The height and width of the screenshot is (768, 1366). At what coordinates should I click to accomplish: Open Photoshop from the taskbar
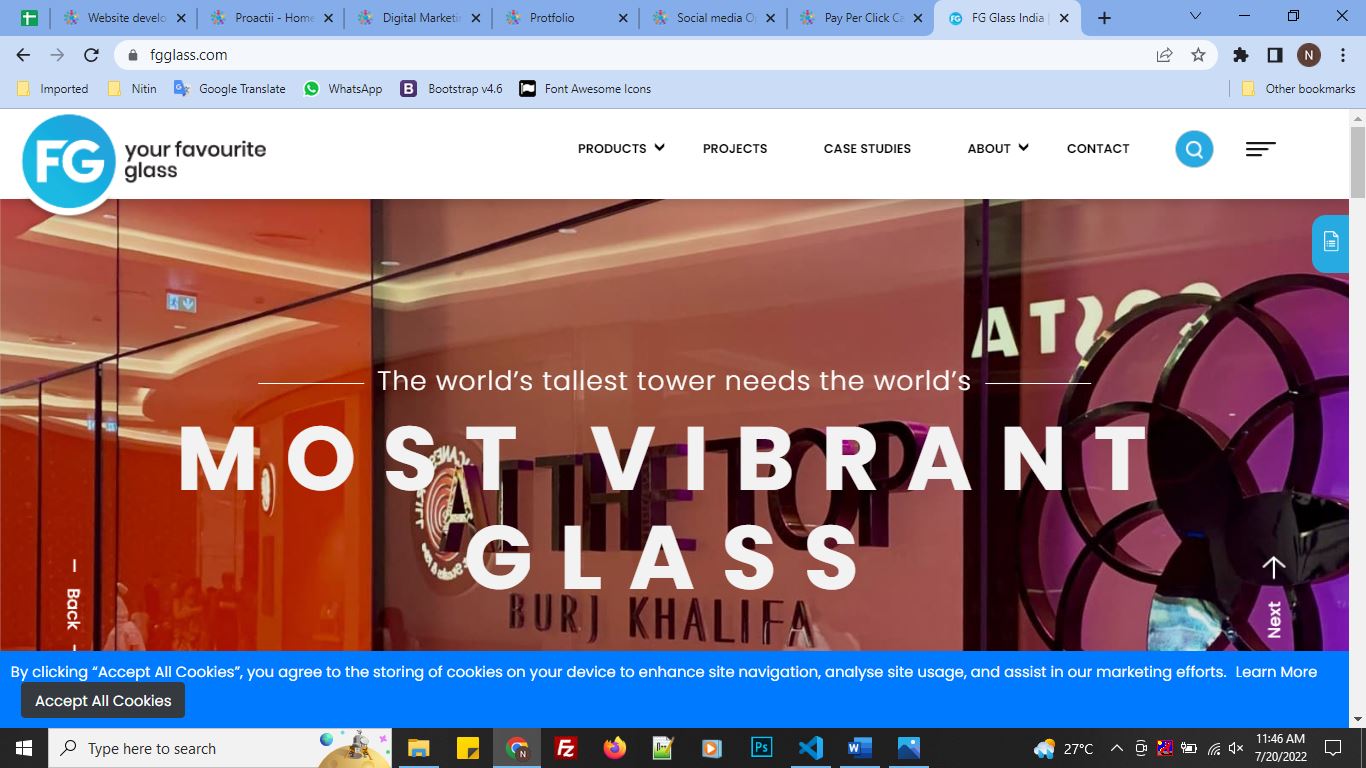point(761,748)
